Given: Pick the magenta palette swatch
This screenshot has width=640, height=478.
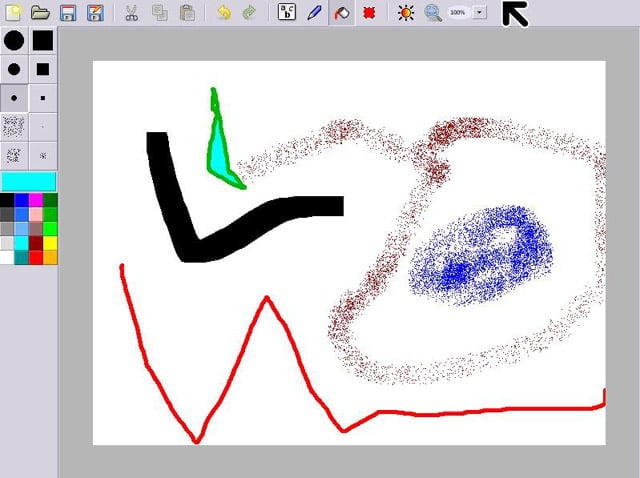Looking at the screenshot, I should click(36, 200).
